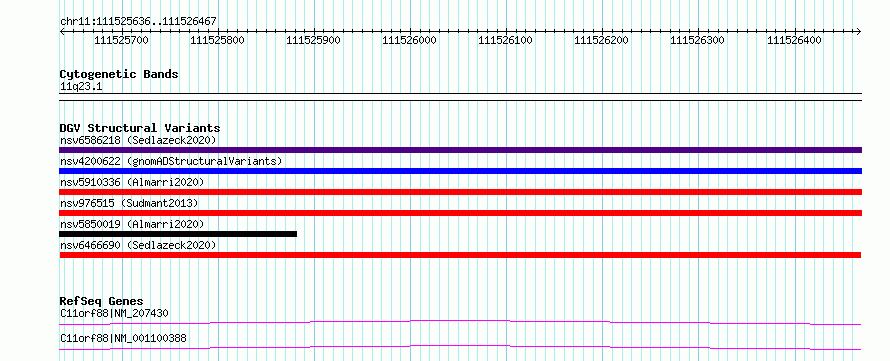Click ruler position 111525700
The image size is (890, 361).
click(121, 40)
